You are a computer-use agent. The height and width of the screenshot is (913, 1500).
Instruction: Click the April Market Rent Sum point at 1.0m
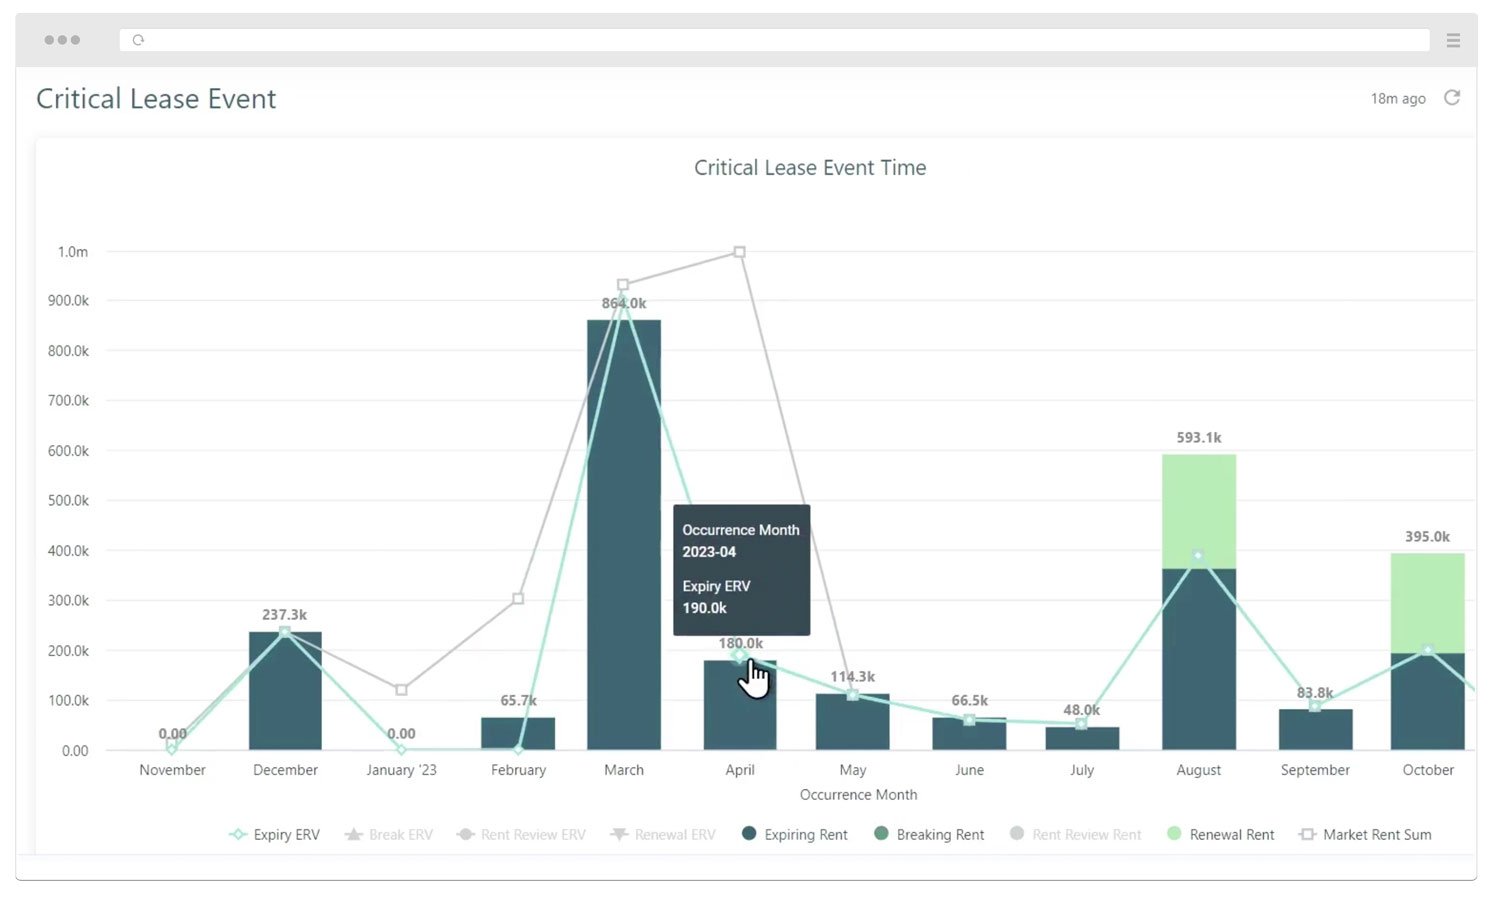click(x=739, y=252)
